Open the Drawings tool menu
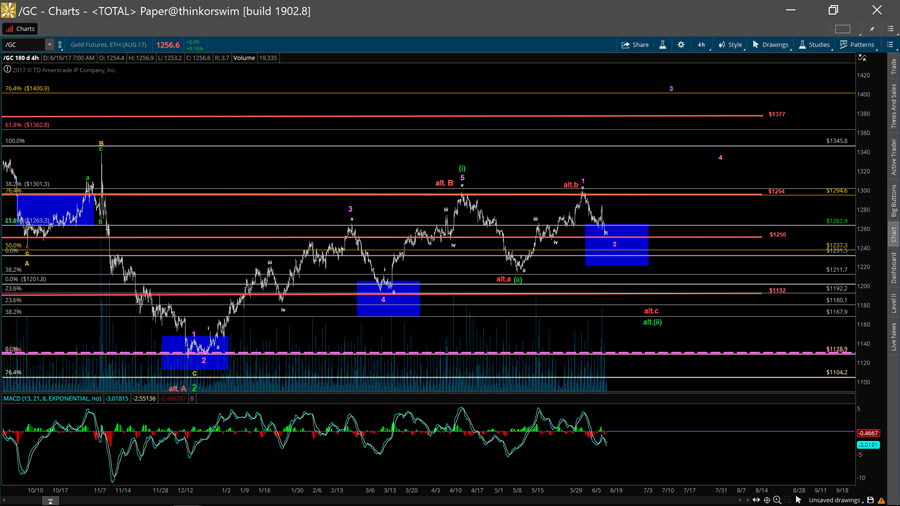Viewport: 900px width, 506px height. tap(770, 45)
